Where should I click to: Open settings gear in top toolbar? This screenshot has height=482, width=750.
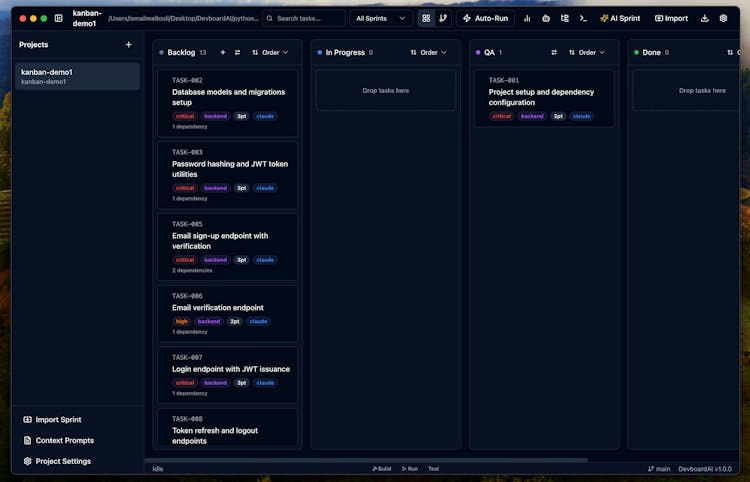[x=723, y=18]
